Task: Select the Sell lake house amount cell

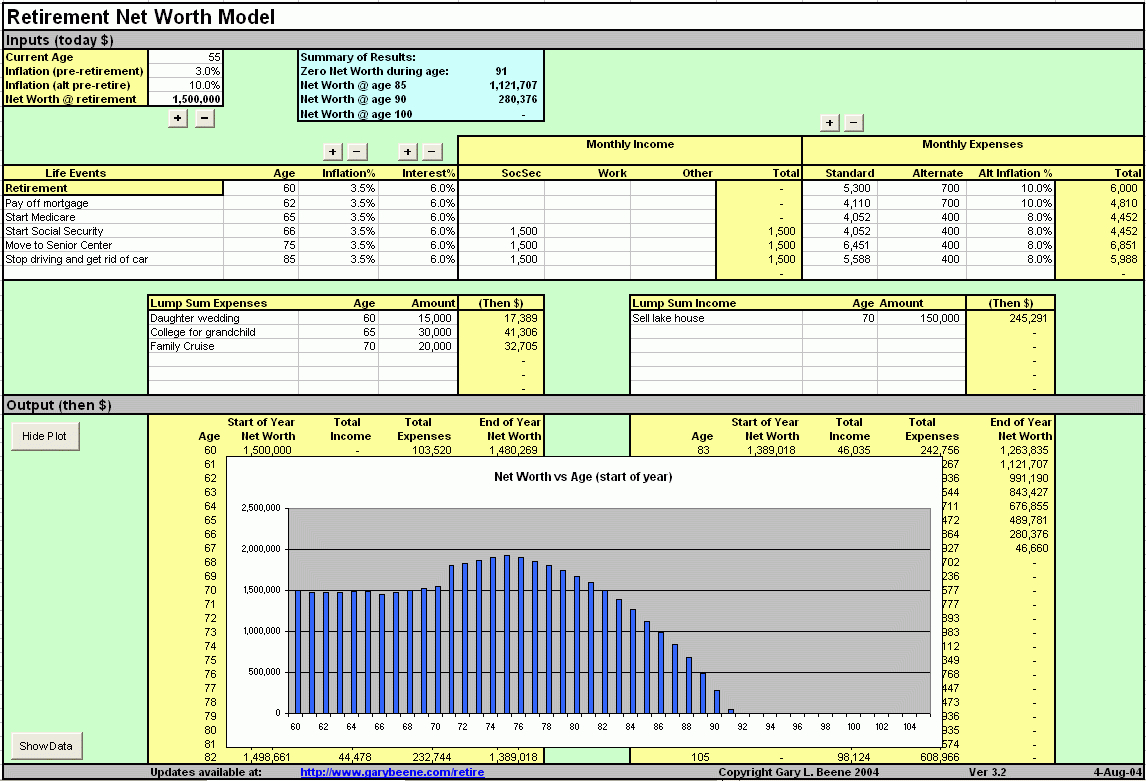Action: [x=921, y=318]
